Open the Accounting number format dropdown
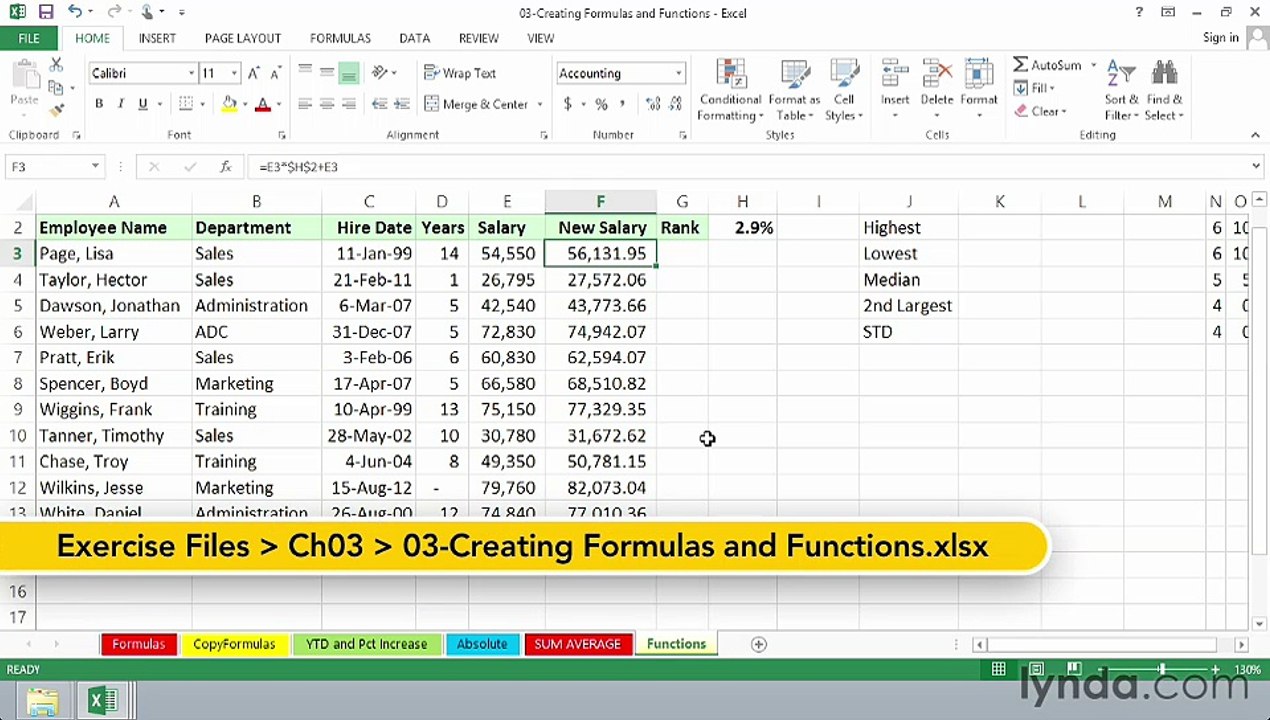Screen dimensions: 1270x720 [x=678, y=73]
